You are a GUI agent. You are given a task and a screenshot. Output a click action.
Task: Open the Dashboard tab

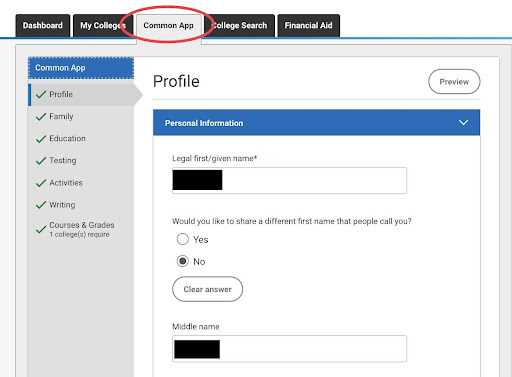tap(43, 25)
